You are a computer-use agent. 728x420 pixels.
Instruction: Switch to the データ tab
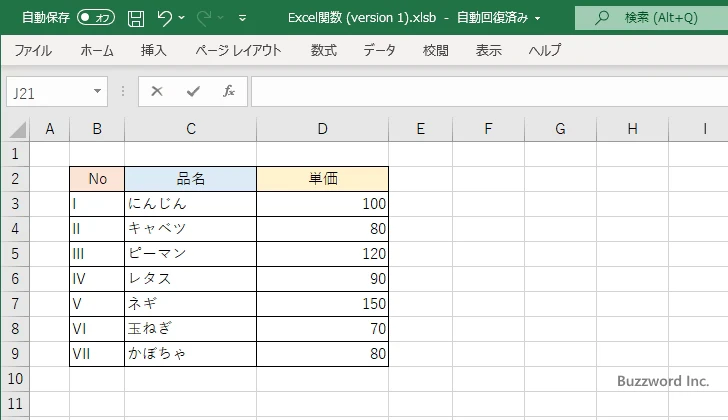[x=379, y=50]
